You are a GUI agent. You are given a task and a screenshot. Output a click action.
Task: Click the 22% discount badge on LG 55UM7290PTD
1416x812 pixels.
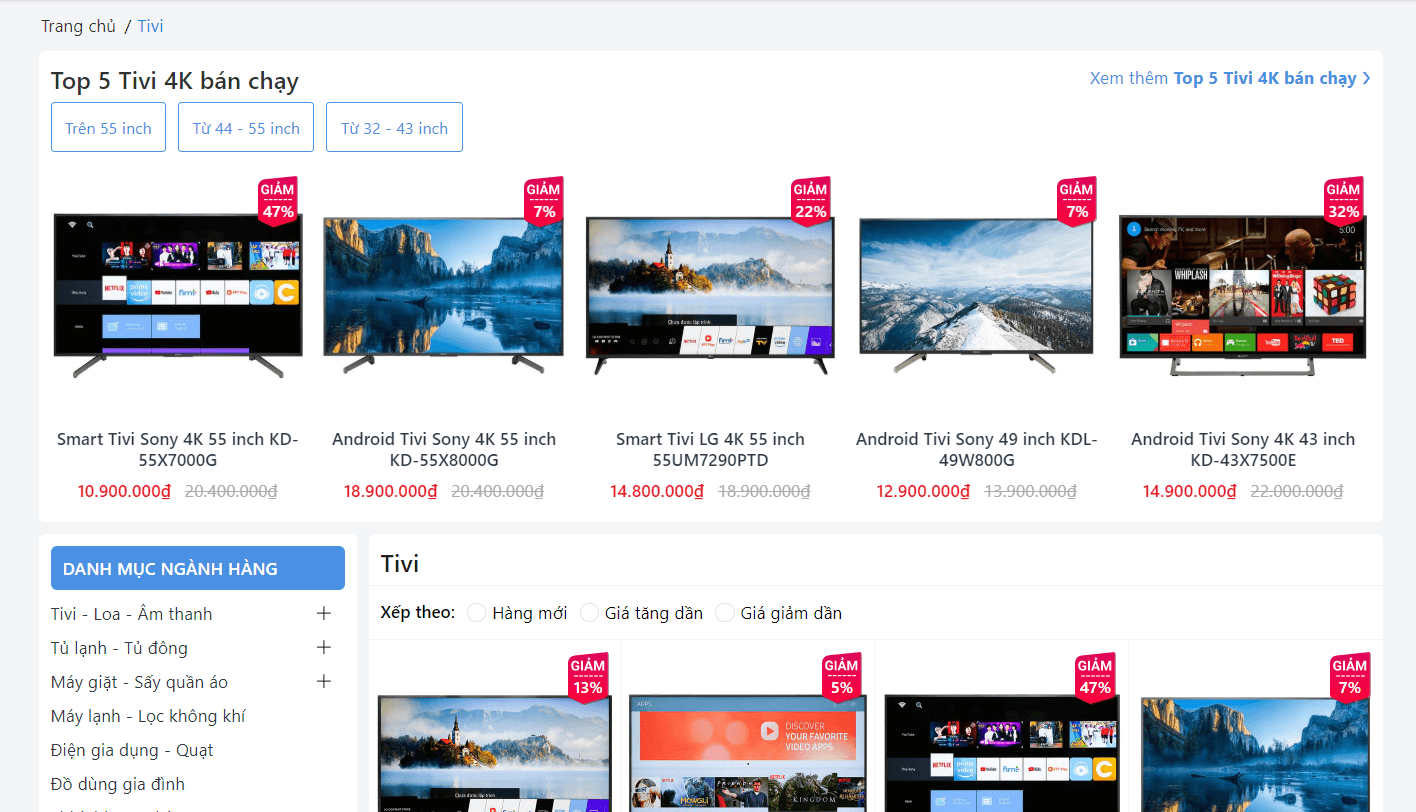point(810,201)
